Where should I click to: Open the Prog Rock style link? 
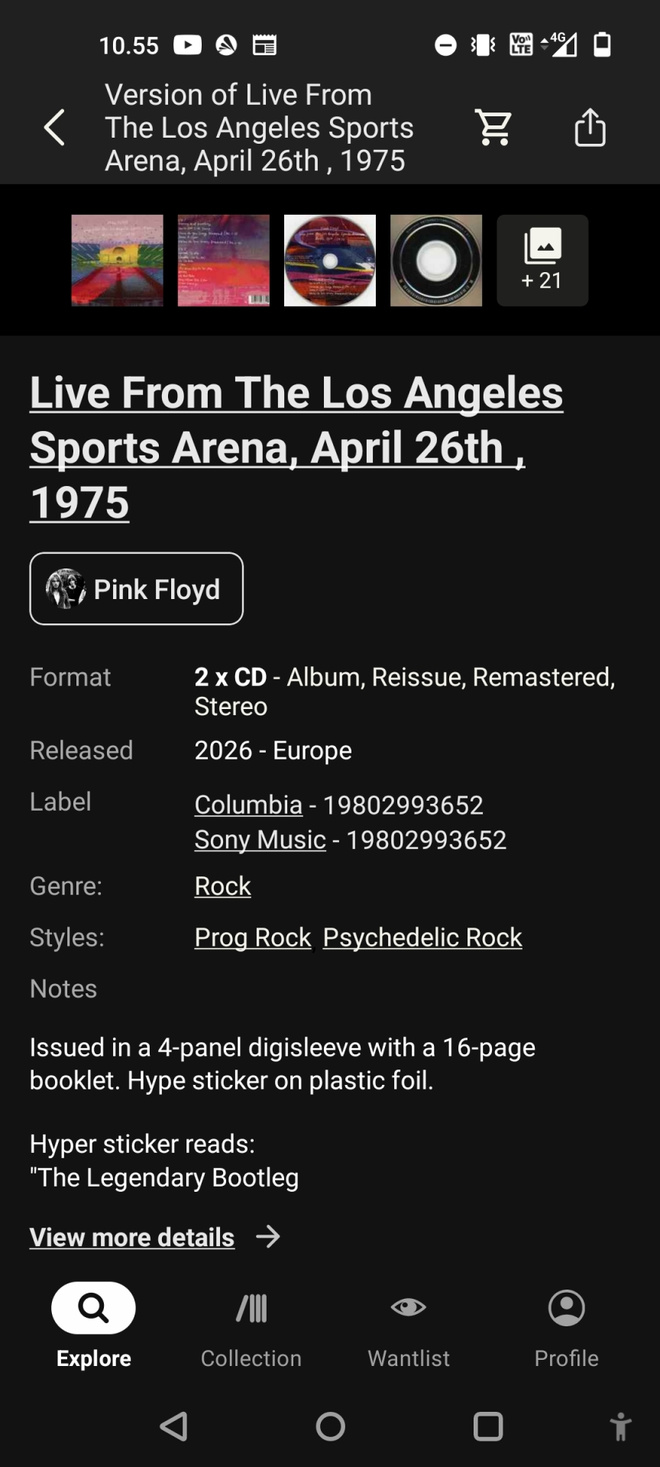[x=253, y=937]
